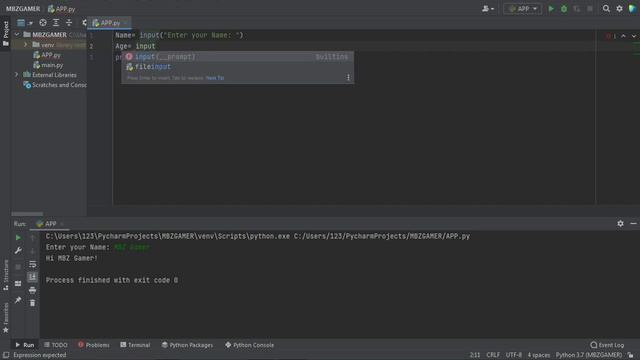The height and width of the screenshot is (360, 640).
Task: Clear console output with trash icon
Action: 33,303
